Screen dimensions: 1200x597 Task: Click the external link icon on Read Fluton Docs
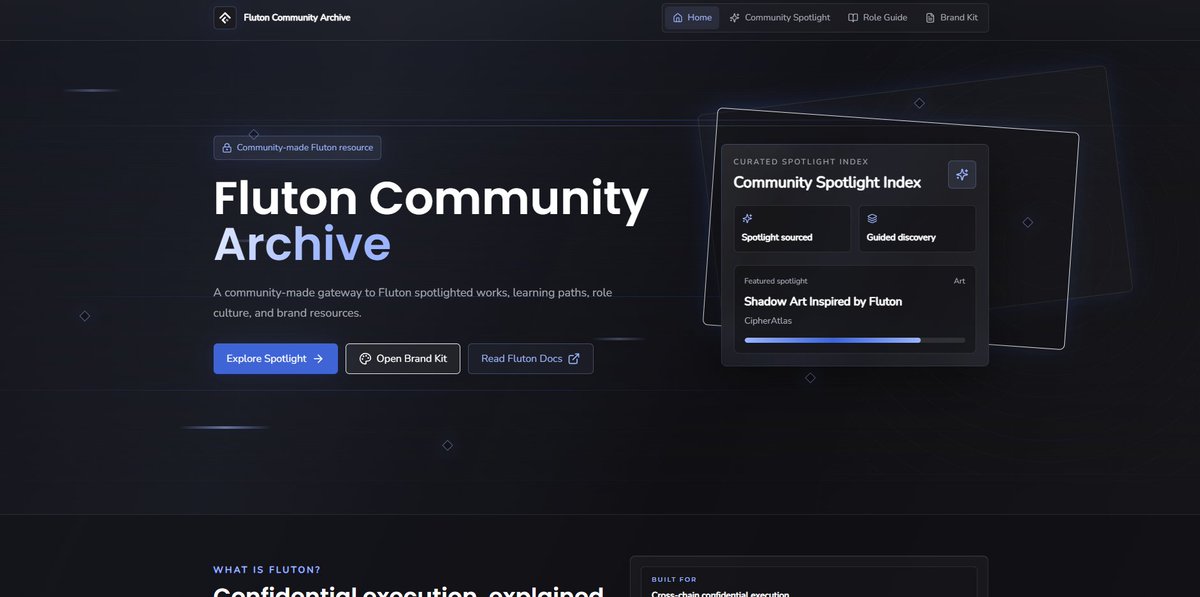tap(574, 359)
